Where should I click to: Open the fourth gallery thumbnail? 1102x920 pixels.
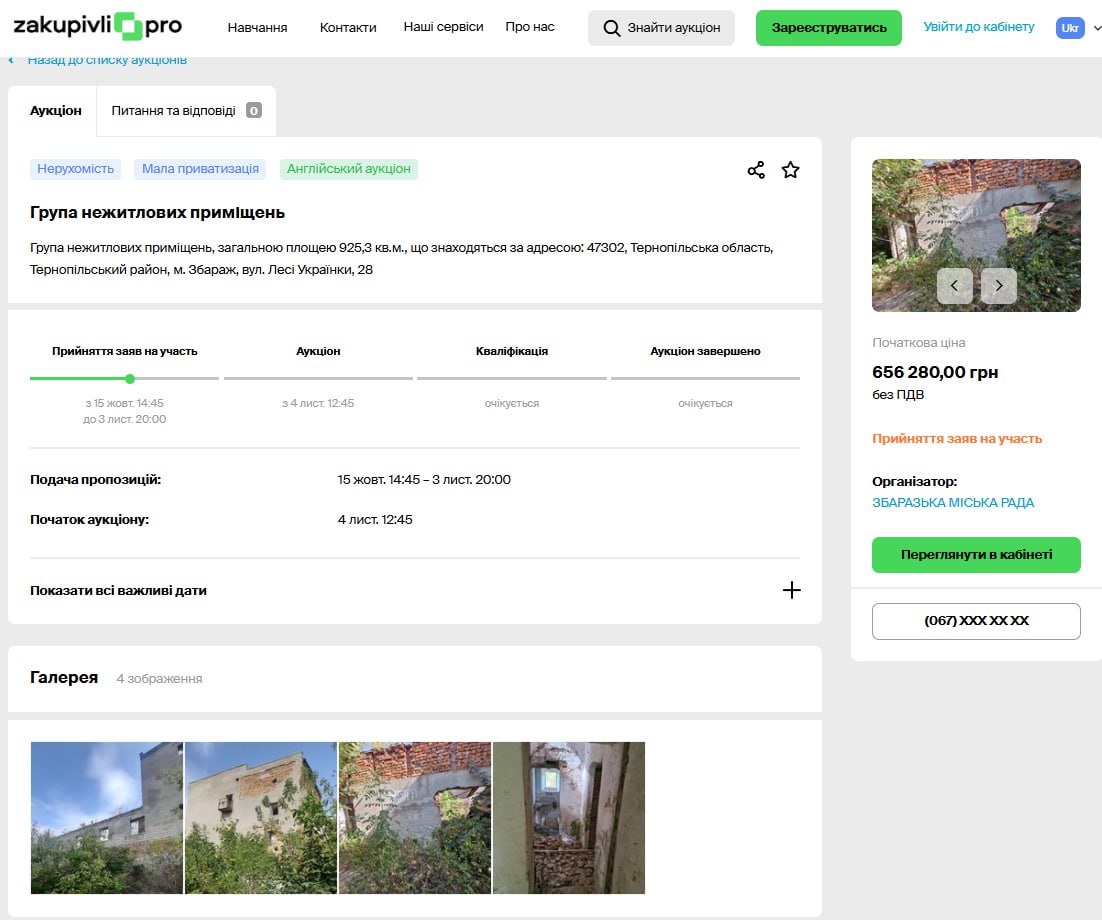tap(569, 817)
